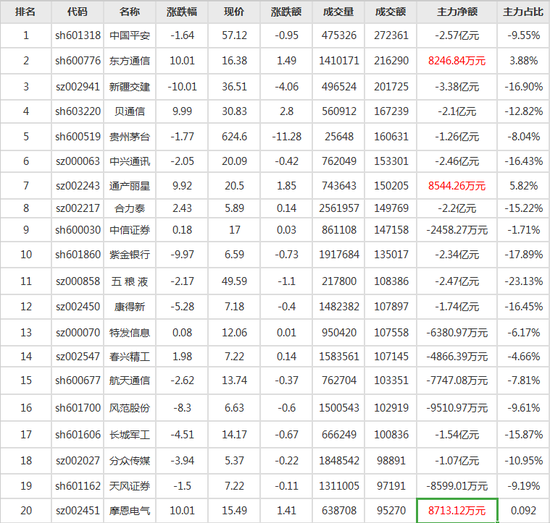Select stock name 长城军工
550x523 pixels.
click(x=129, y=435)
